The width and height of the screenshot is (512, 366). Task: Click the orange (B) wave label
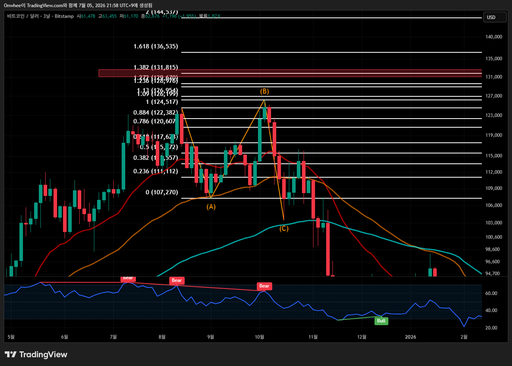264,91
